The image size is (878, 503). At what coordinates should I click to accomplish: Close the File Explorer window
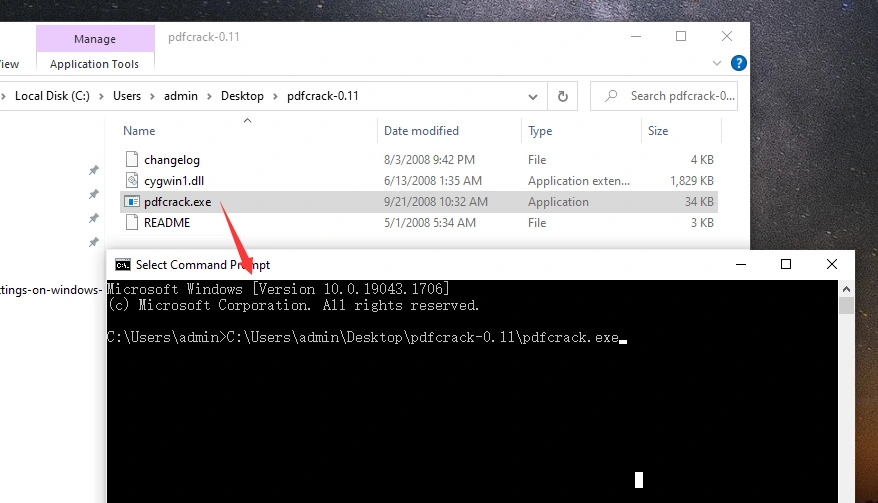tap(727, 36)
